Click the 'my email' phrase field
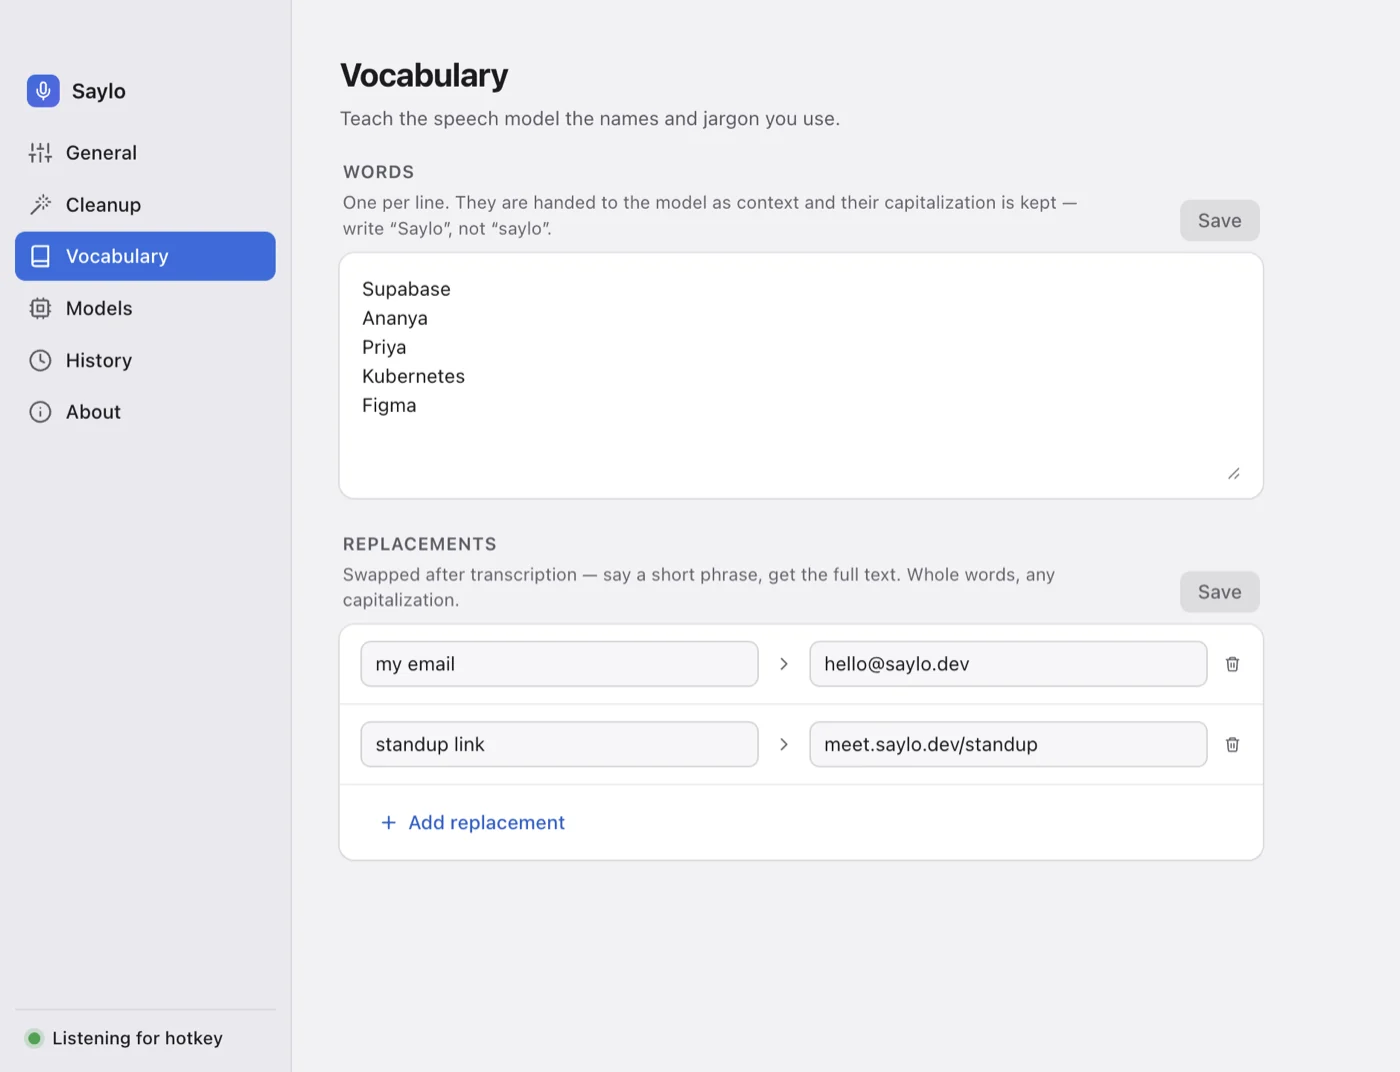The width and height of the screenshot is (1400, 1072). tap(559, 664)
